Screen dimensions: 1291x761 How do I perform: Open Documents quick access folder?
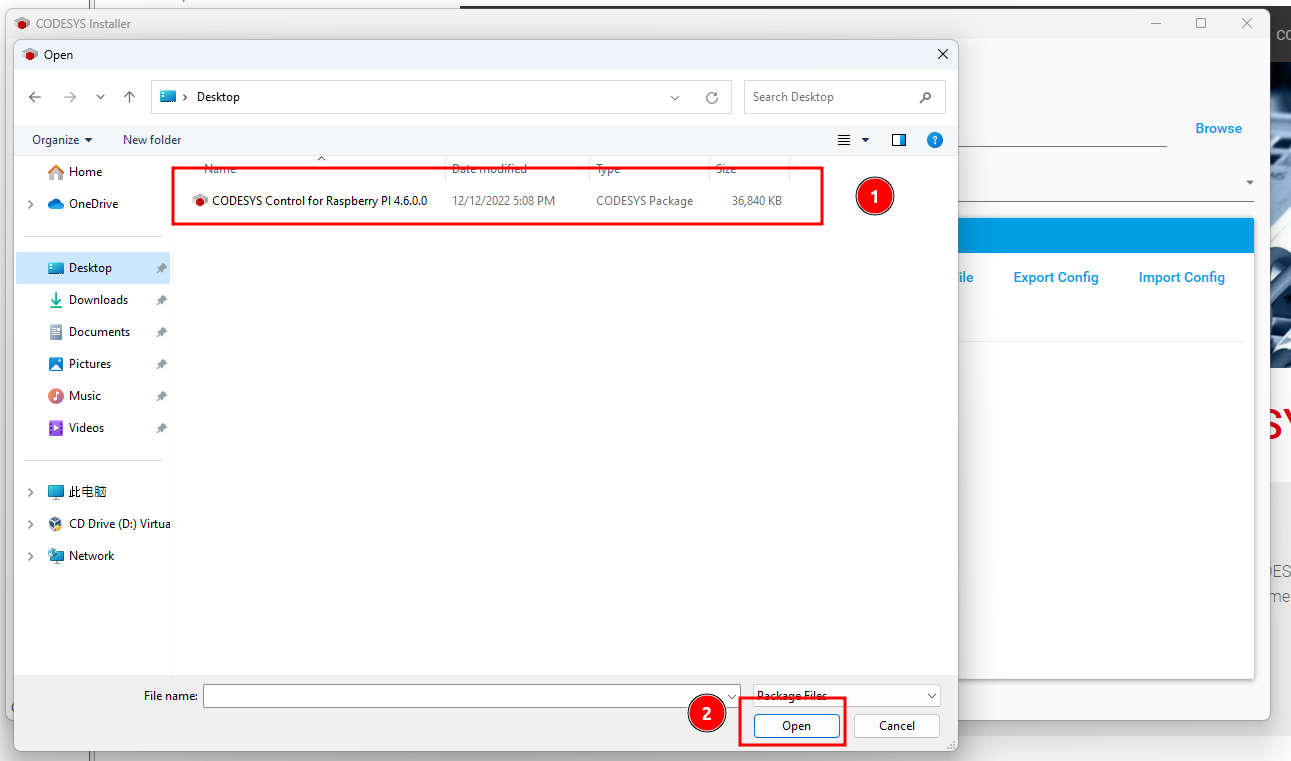click(99, 332)
